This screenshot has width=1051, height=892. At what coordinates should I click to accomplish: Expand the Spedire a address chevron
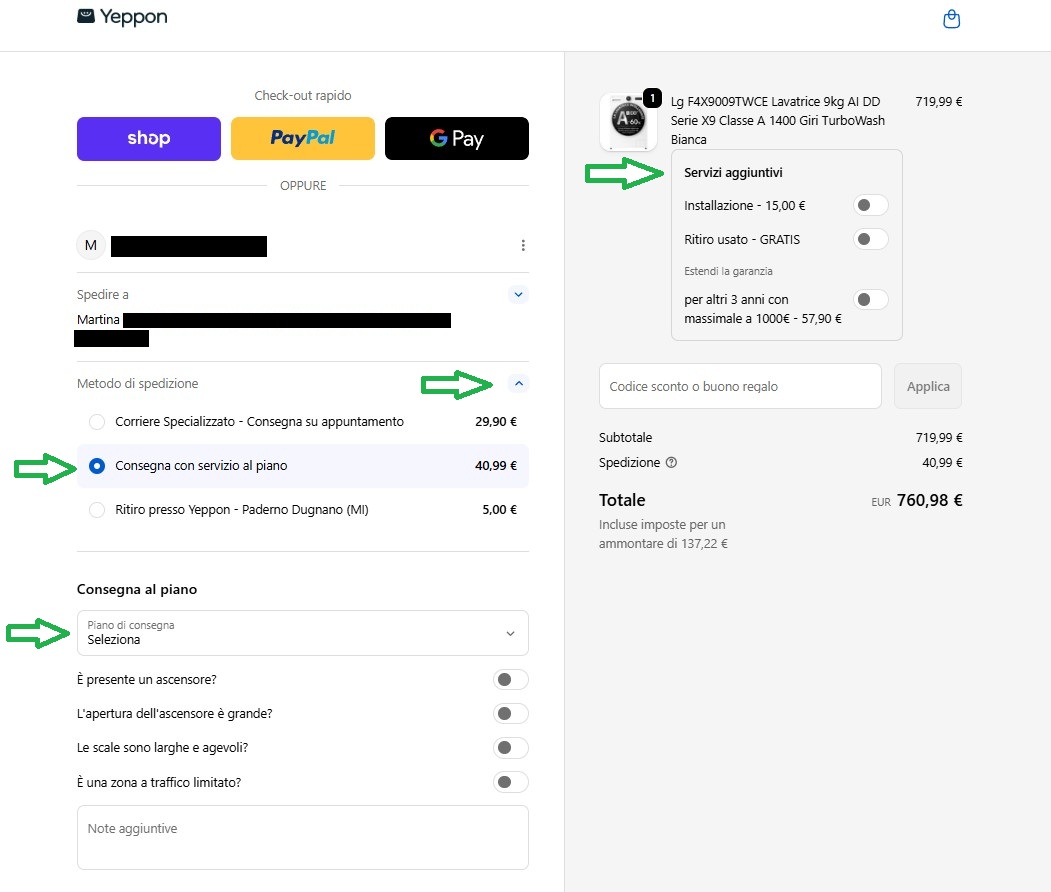[518, 295]
